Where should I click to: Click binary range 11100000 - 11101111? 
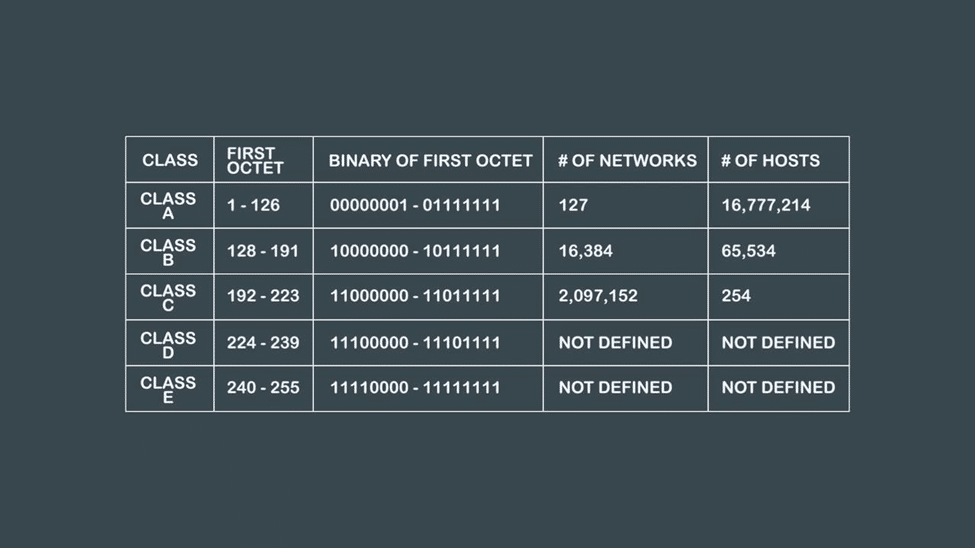coord(415,342)
